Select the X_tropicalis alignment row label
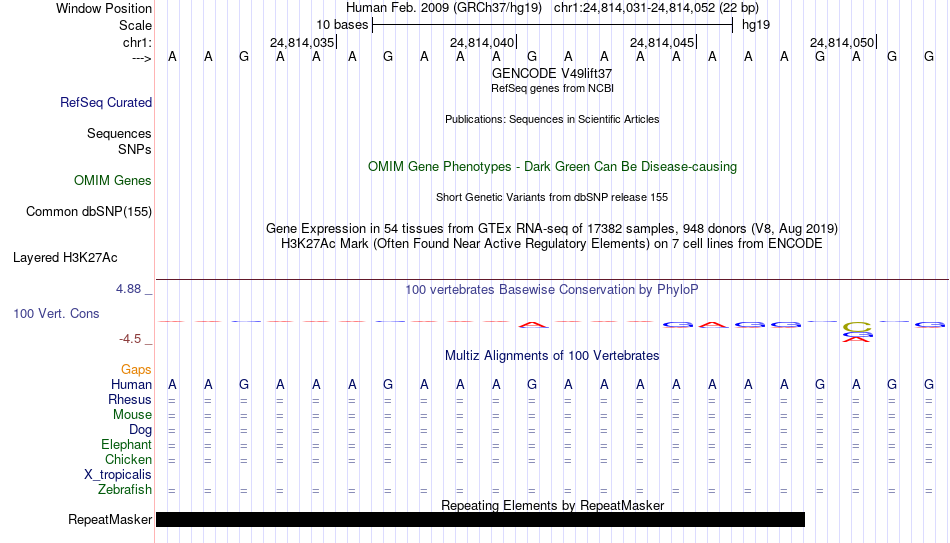This screenshot has width=950, height=543. [x=118, y=475]
